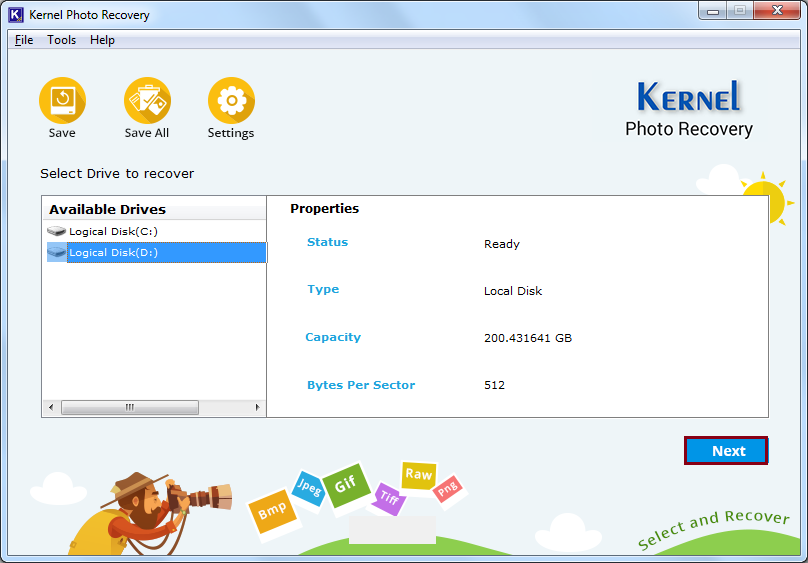Click the drive icon beside Logical Disk(C:)
The width and height of the screenshot is (808, 563).
56,231
